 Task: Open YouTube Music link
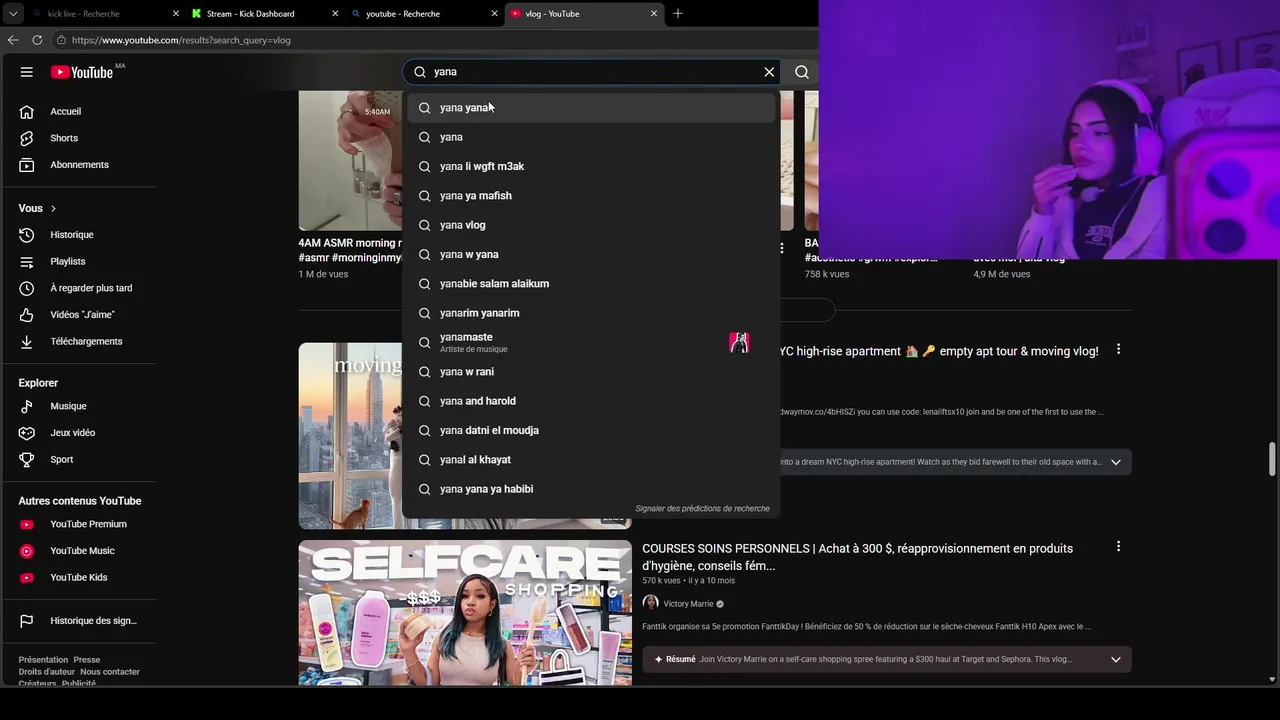[80, 551]
